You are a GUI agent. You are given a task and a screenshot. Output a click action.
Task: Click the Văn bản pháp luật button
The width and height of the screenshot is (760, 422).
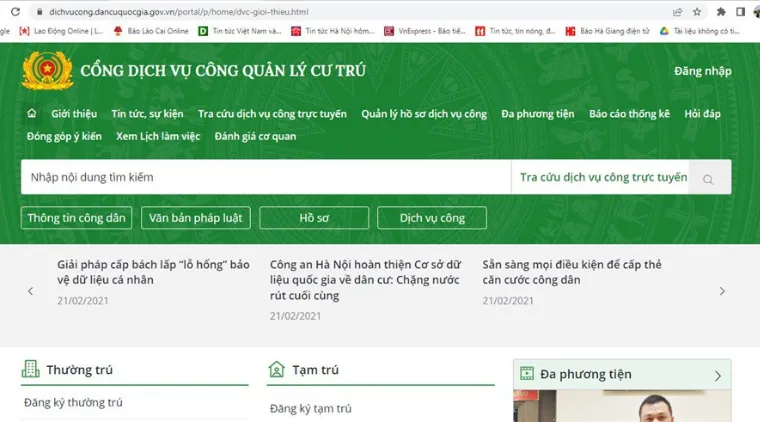pyautogui.click(x=196, y=218)
